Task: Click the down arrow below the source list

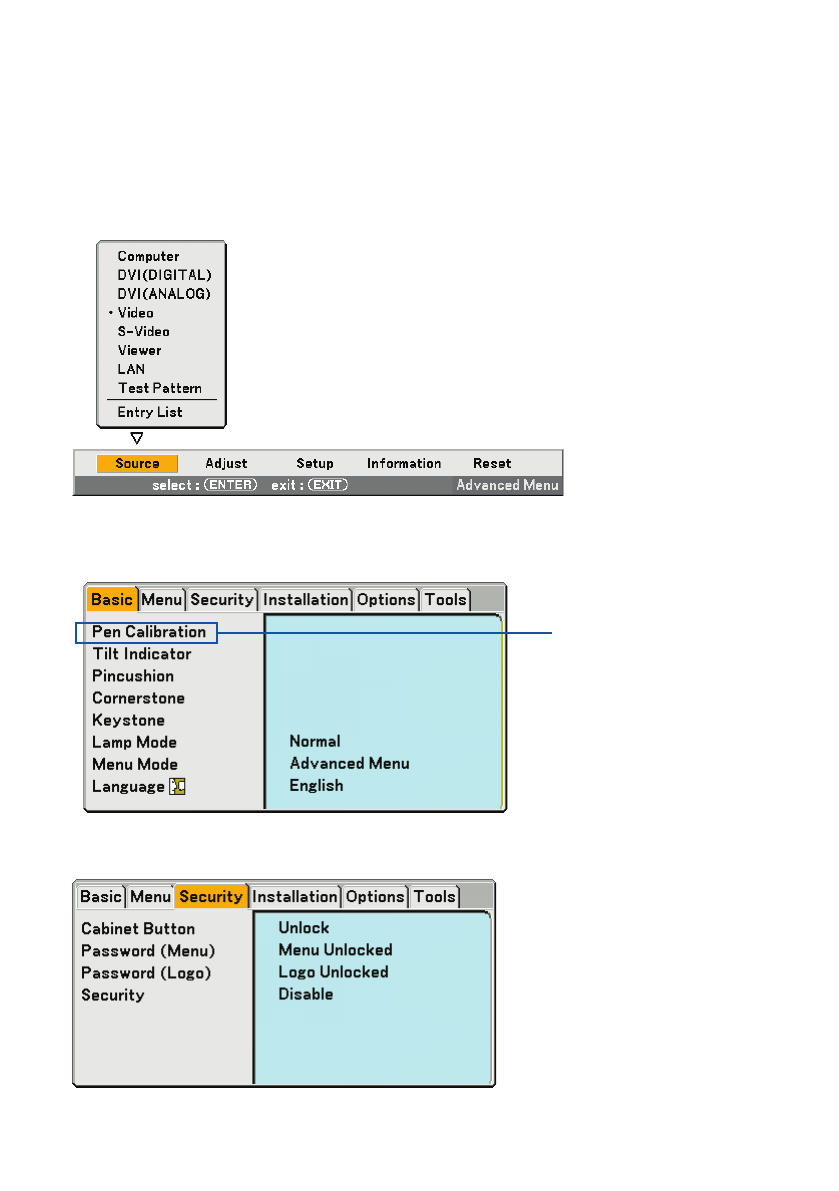Action: click(x=137, y=438)
